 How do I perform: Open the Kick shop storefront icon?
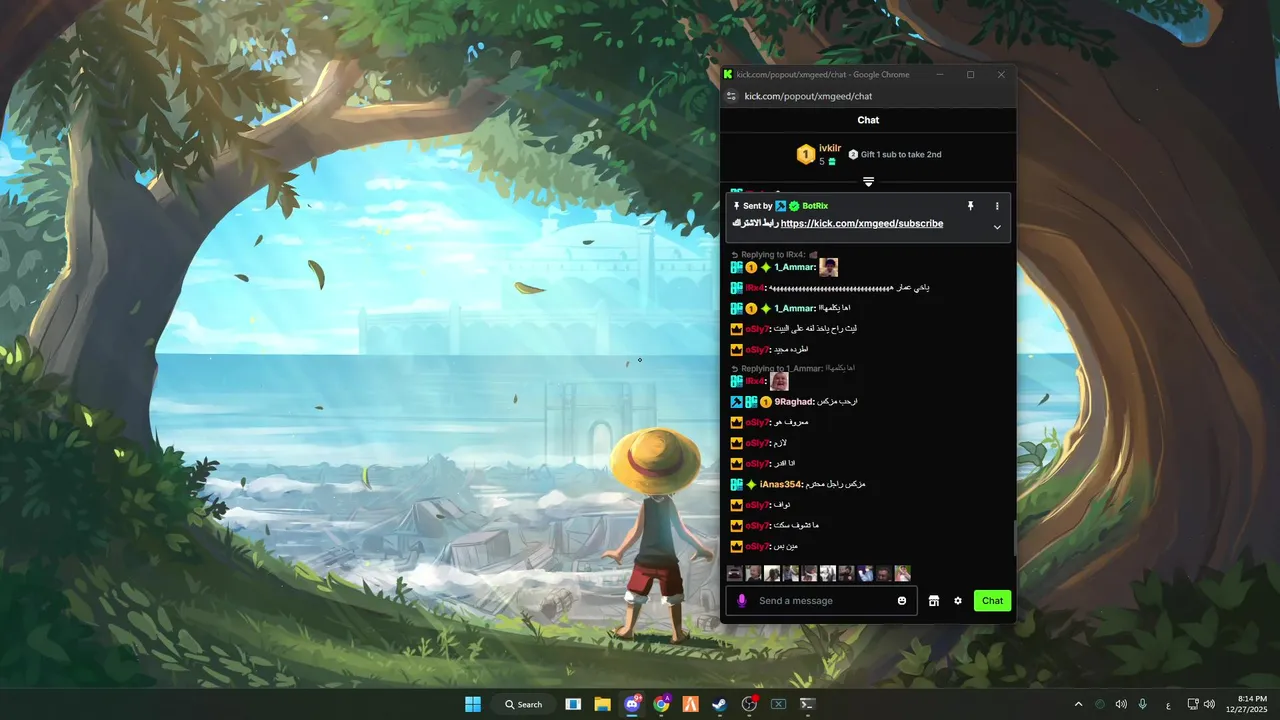coord(934,601)
